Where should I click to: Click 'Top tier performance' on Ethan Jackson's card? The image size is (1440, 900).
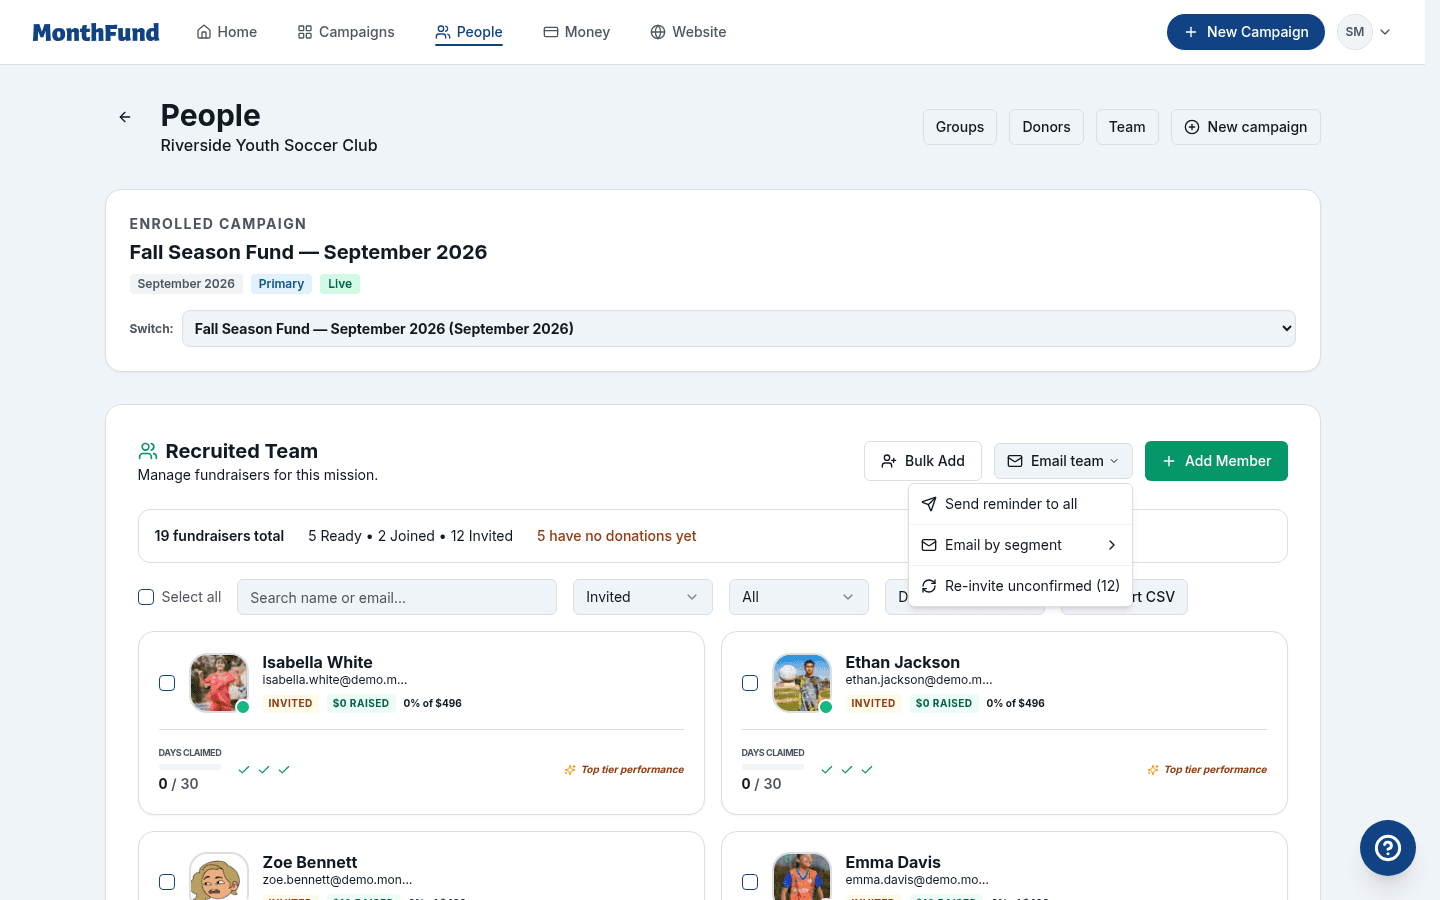pyautogui.click(x=1216, y=770)
